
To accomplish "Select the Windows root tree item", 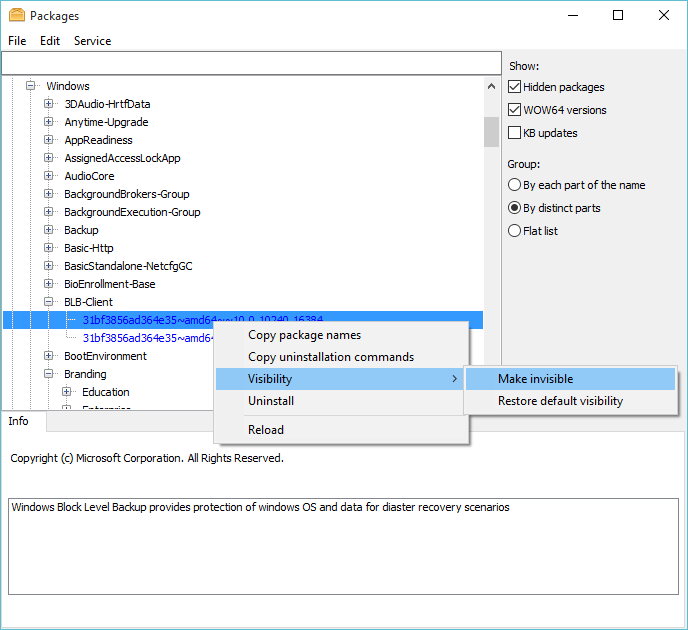I will pos(68,86).
